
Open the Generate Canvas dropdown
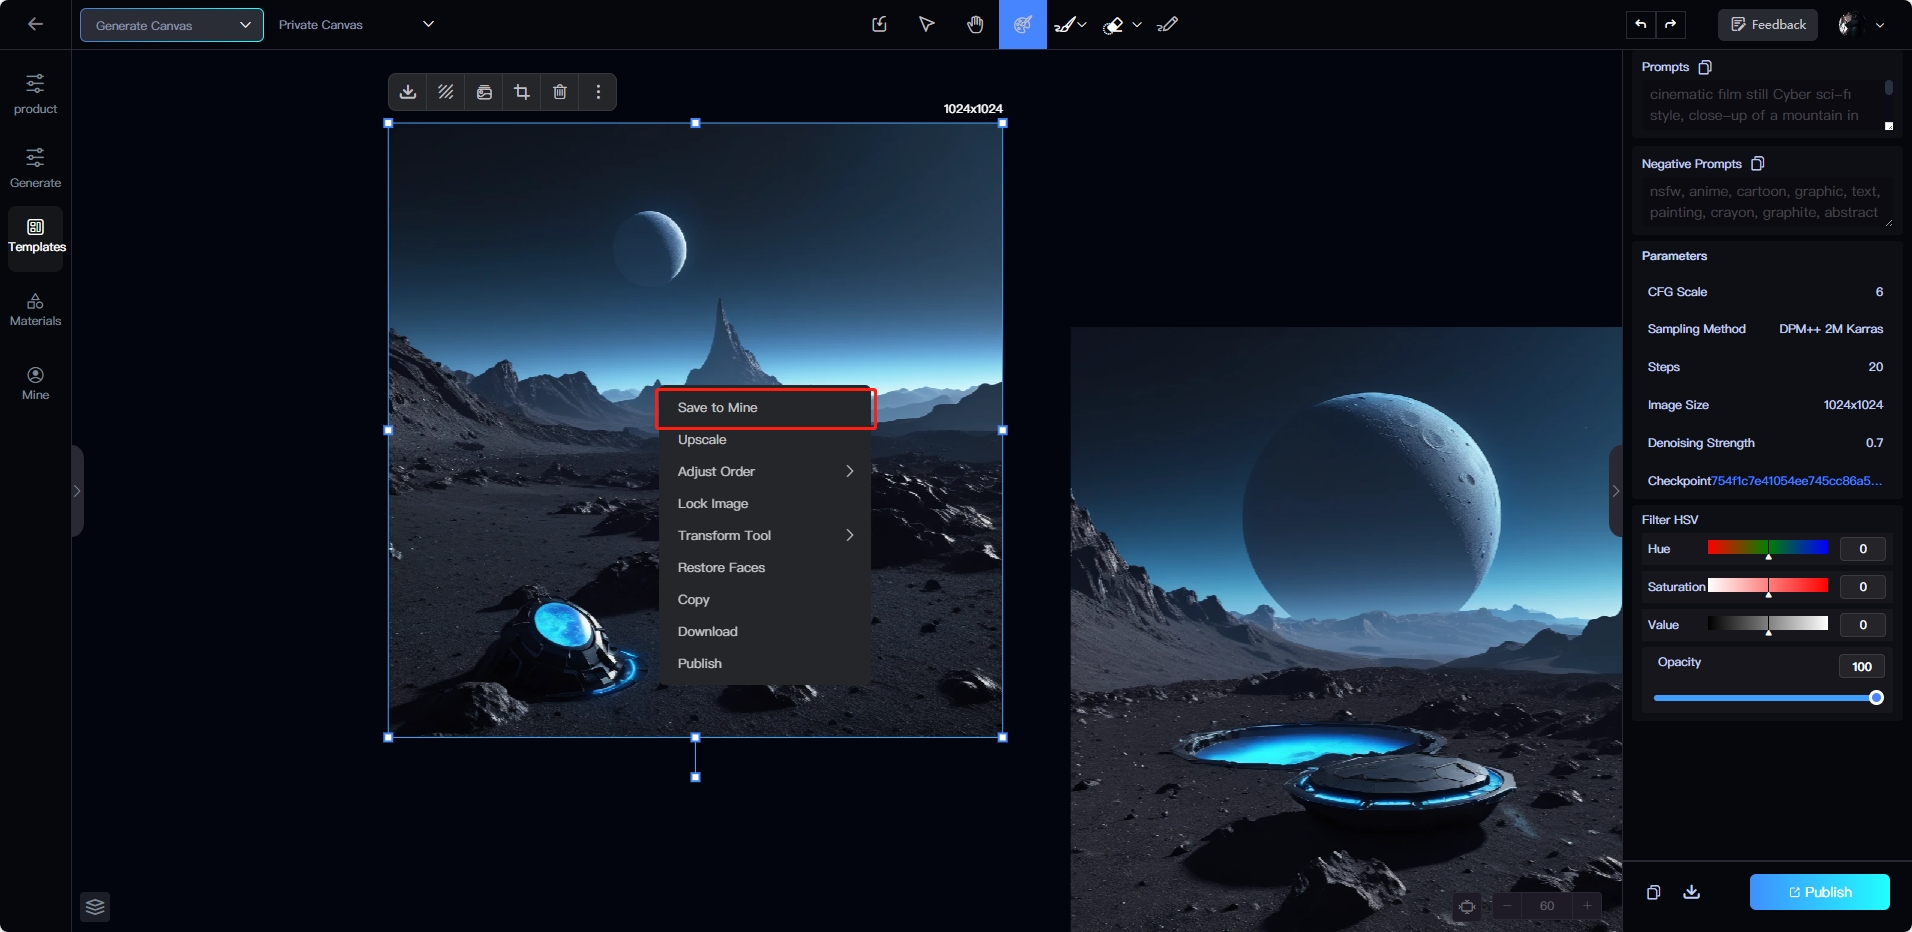click(x=172, y=25)
